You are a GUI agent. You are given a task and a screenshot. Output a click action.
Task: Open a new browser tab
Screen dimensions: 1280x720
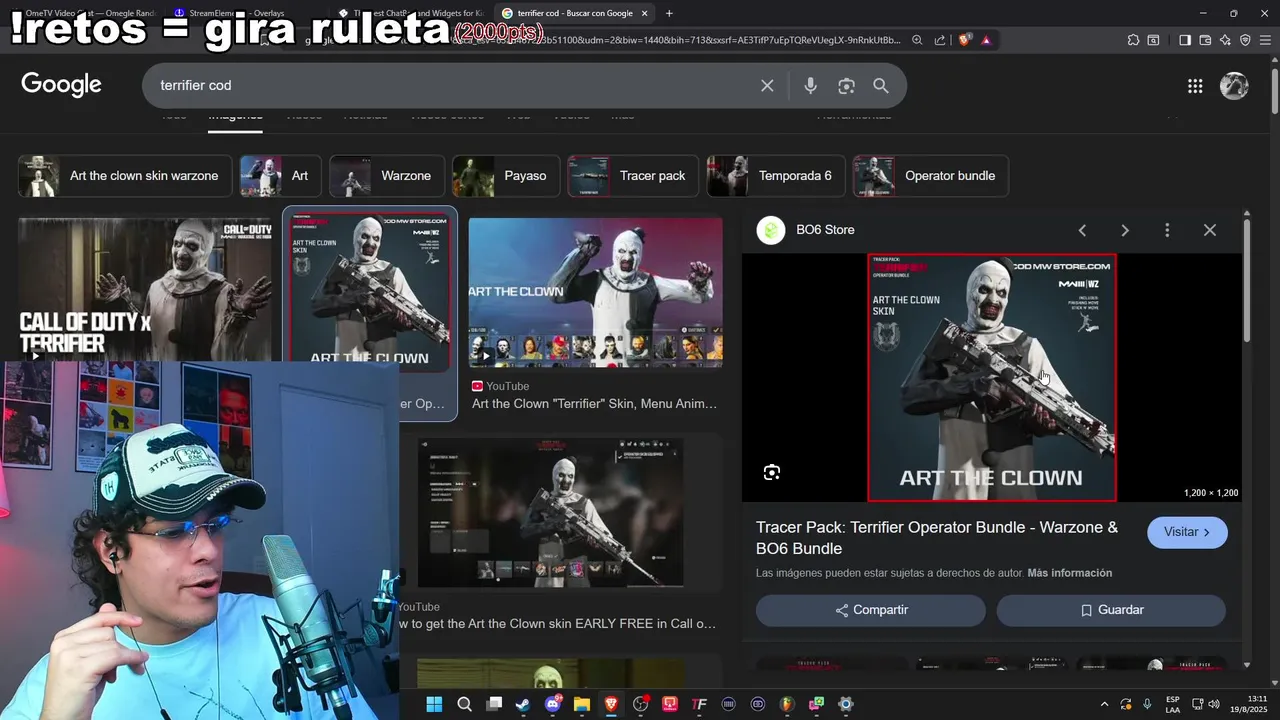tap(669, 13)
